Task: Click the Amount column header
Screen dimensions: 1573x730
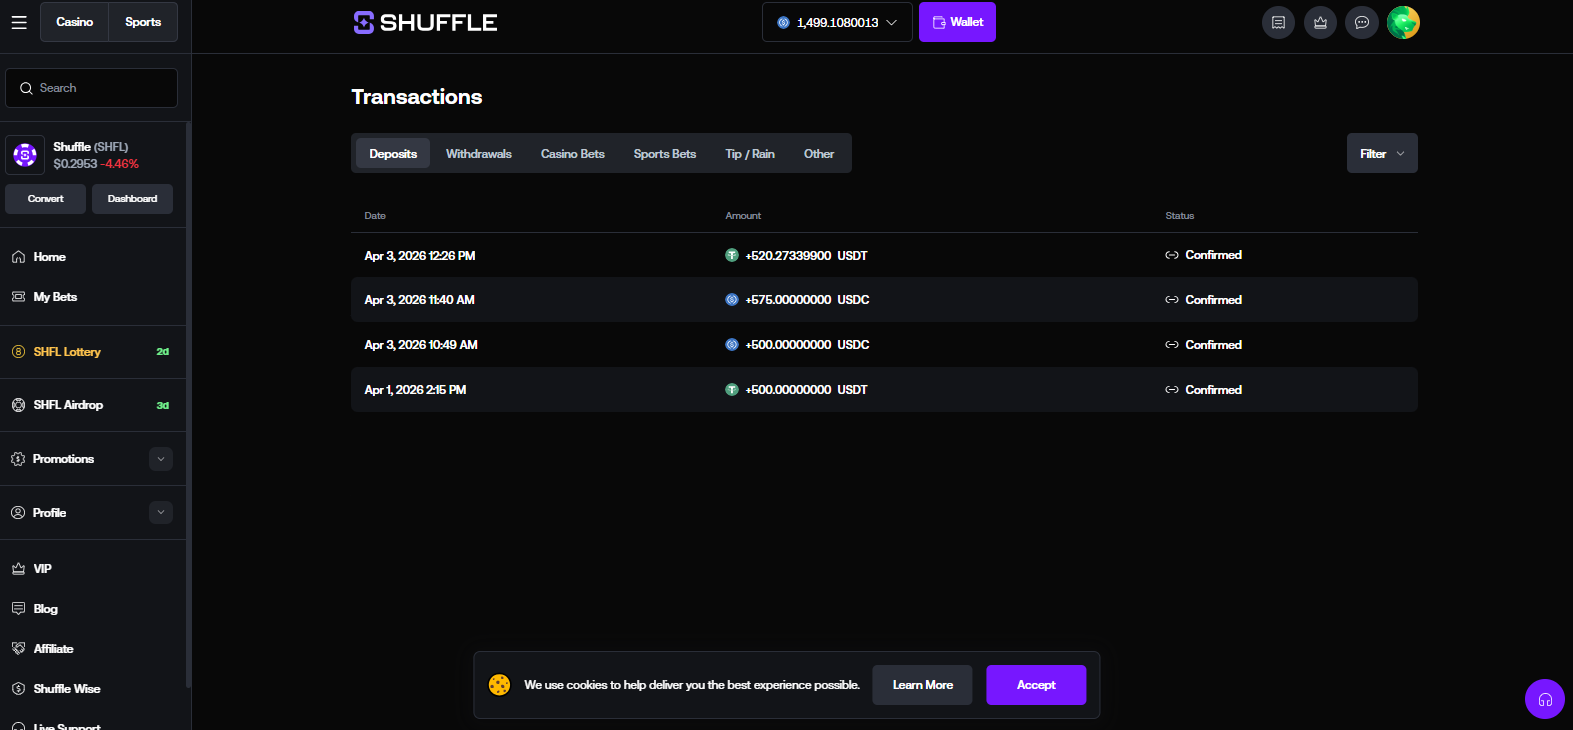Action: pyautogui.click(x=743, y=216)
